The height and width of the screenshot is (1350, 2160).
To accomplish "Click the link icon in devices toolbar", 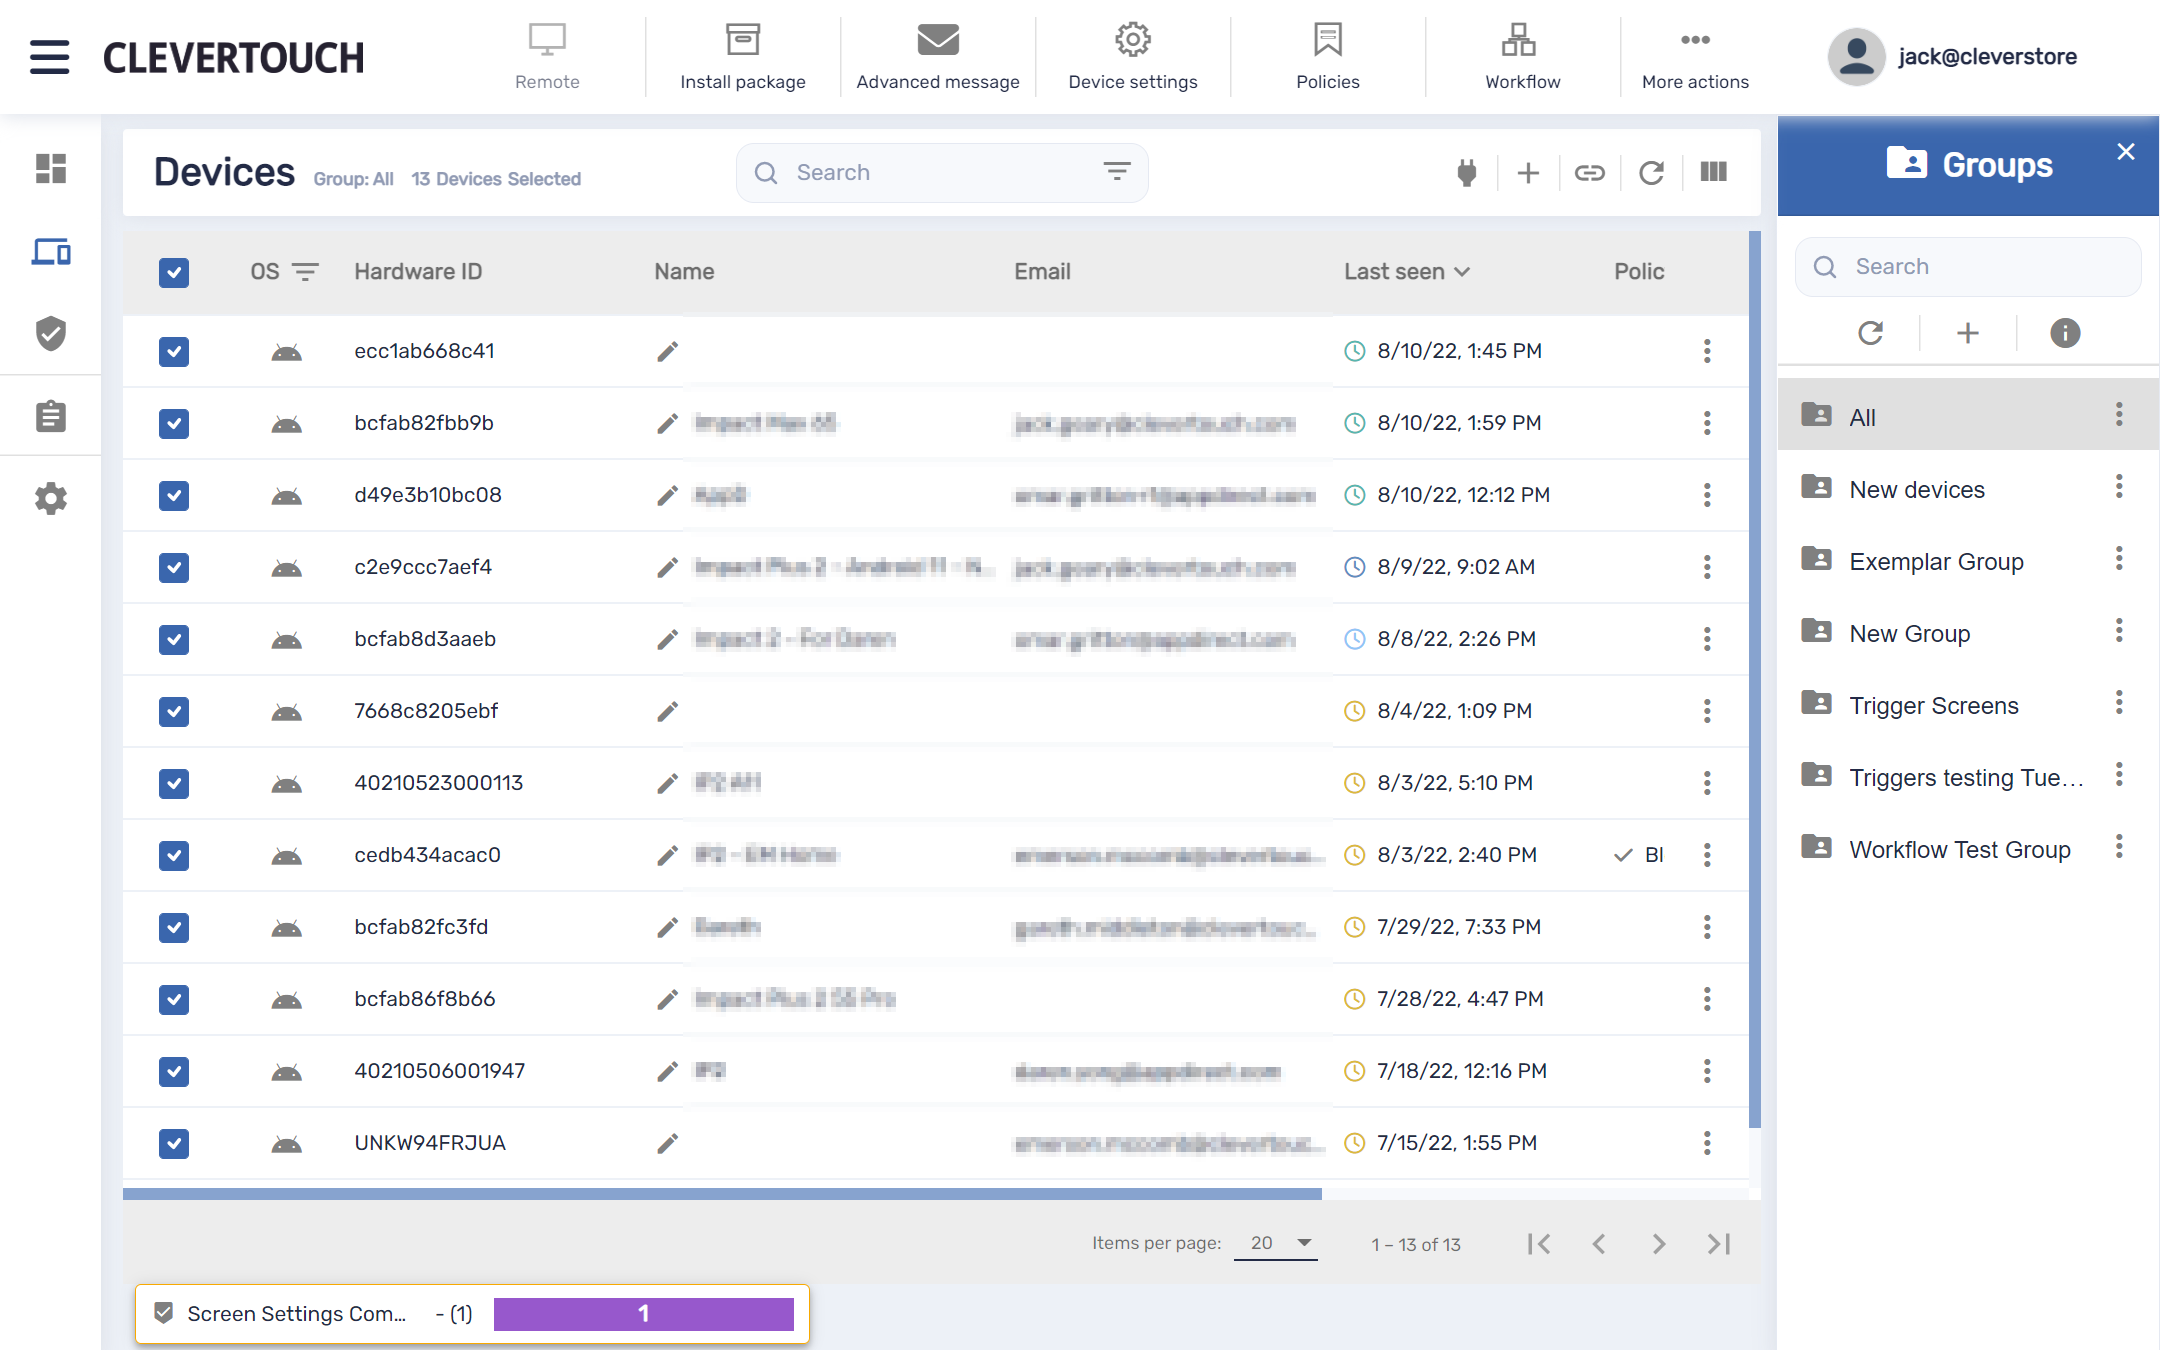I will click(x=1589, y=173).
